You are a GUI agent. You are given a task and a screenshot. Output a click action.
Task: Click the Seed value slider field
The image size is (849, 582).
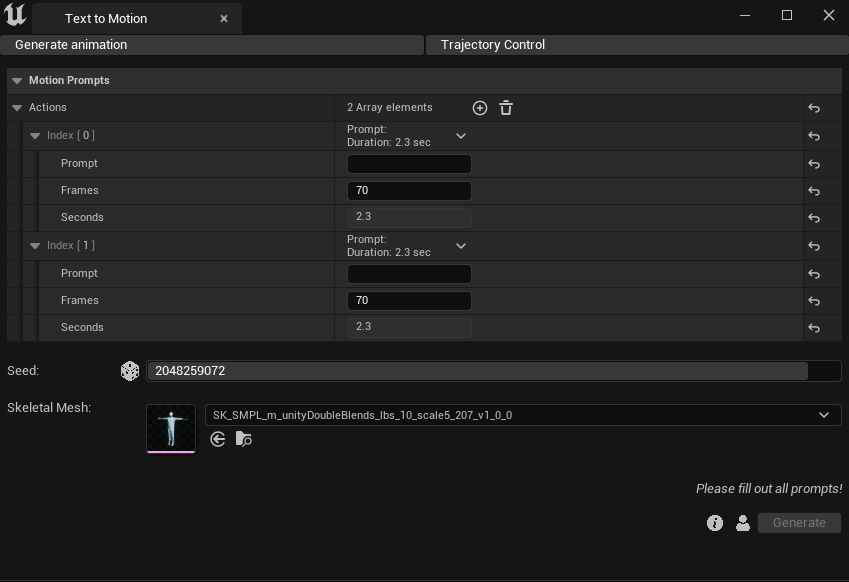477,371
